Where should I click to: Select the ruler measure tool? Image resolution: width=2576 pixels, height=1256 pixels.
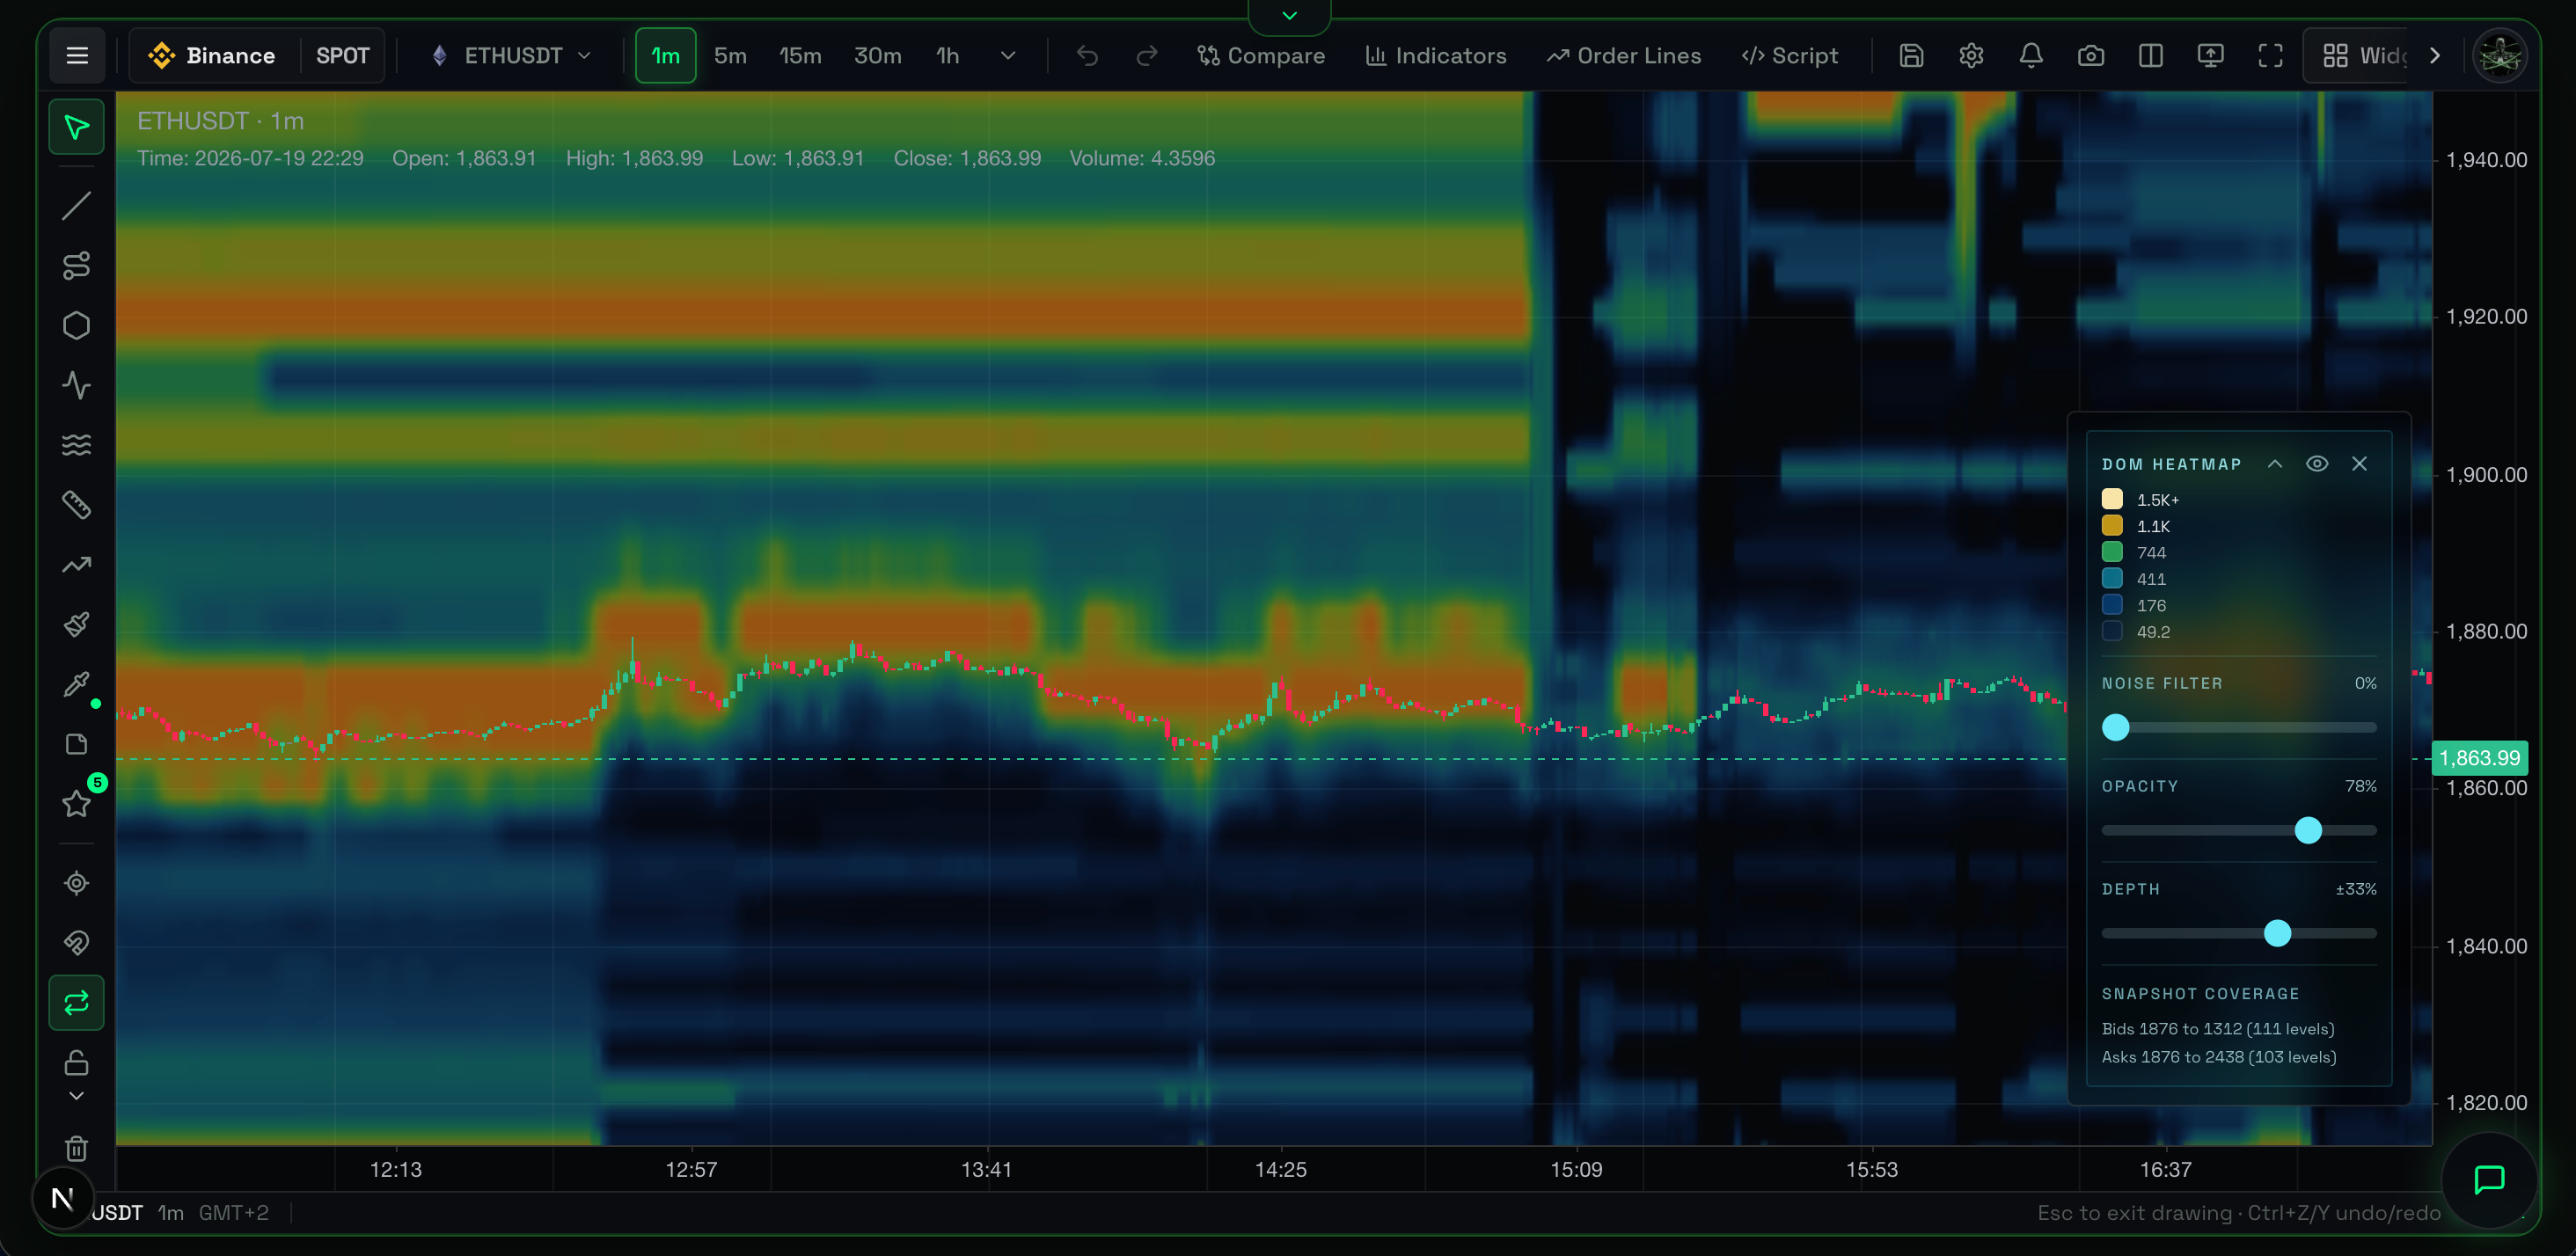77,505
